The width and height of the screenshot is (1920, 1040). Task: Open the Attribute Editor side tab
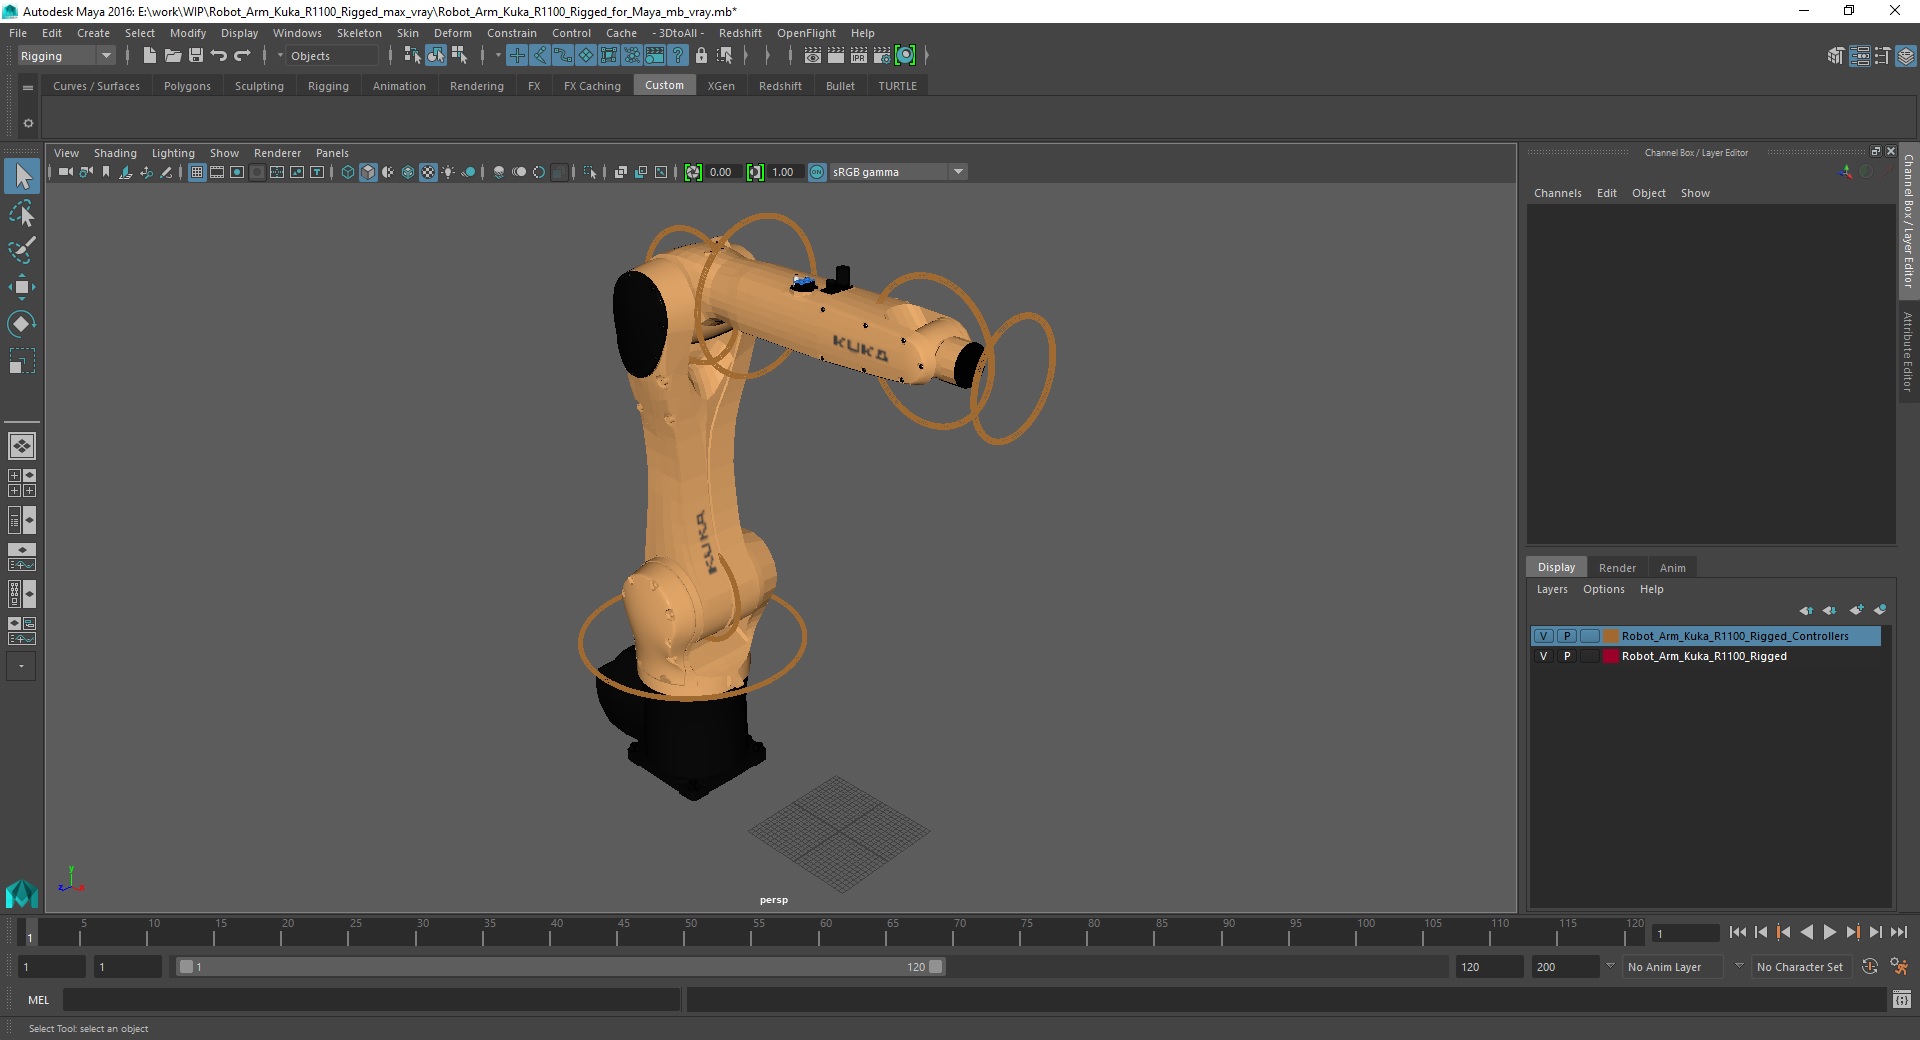click(x=1908, y=351)
